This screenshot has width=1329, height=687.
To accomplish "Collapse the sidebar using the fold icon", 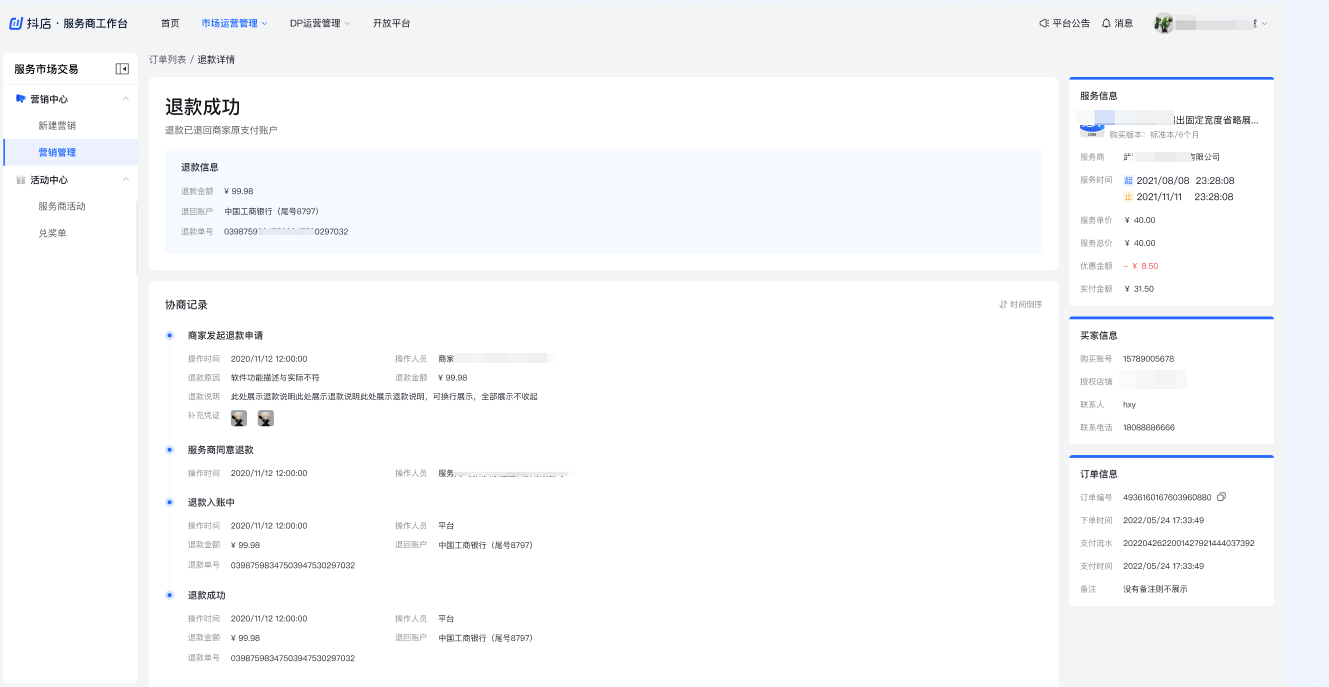I will (x=122, y=69).
